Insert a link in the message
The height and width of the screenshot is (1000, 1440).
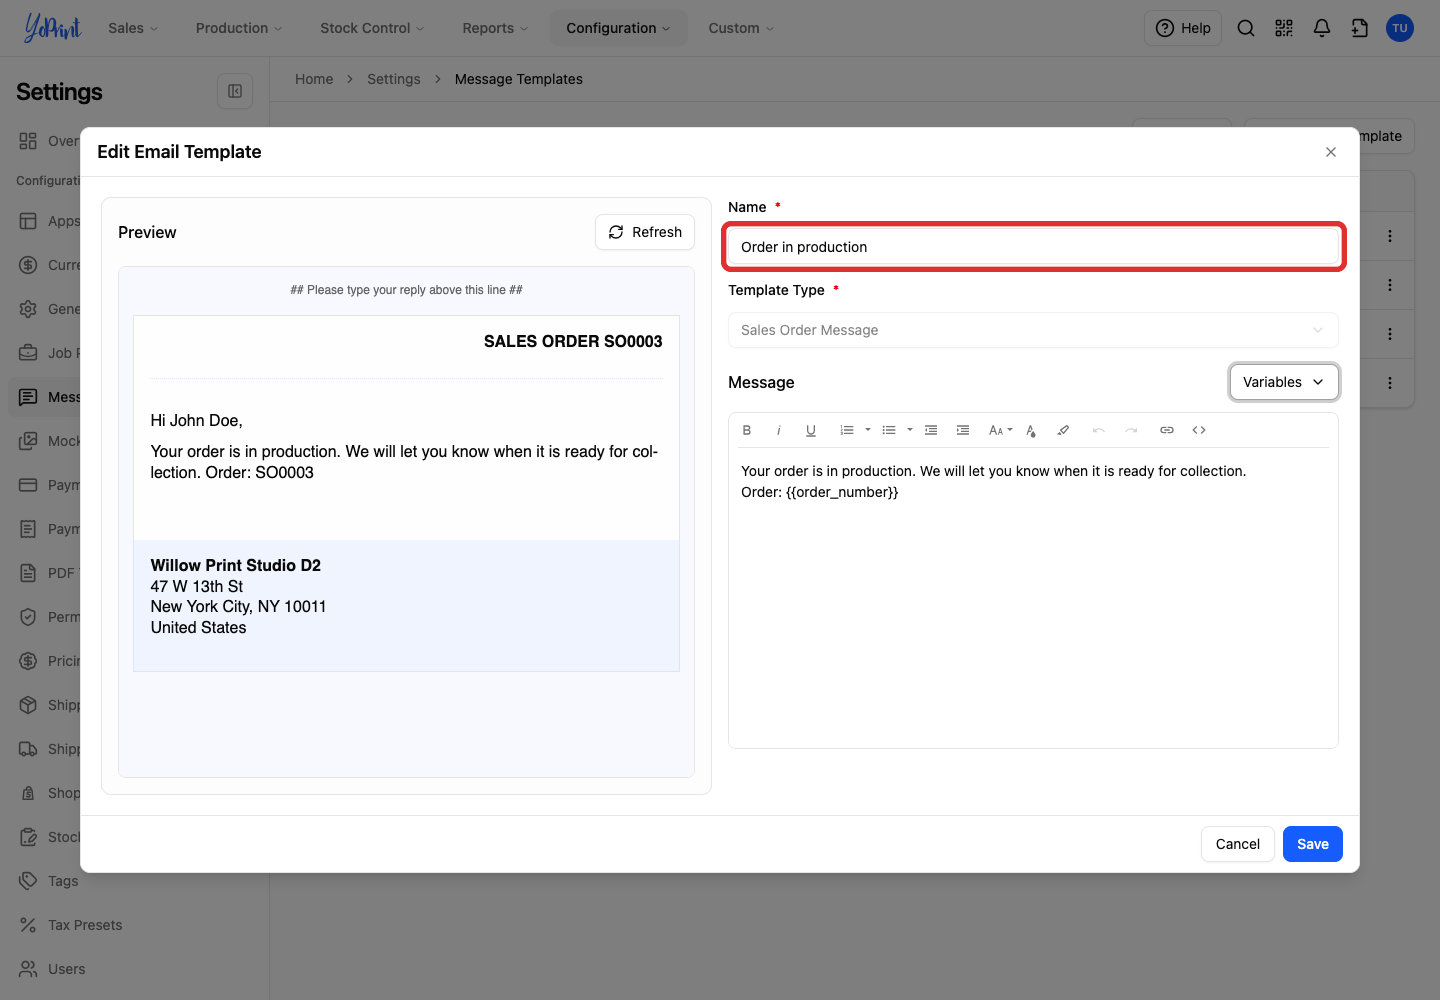click(1167, 430)
